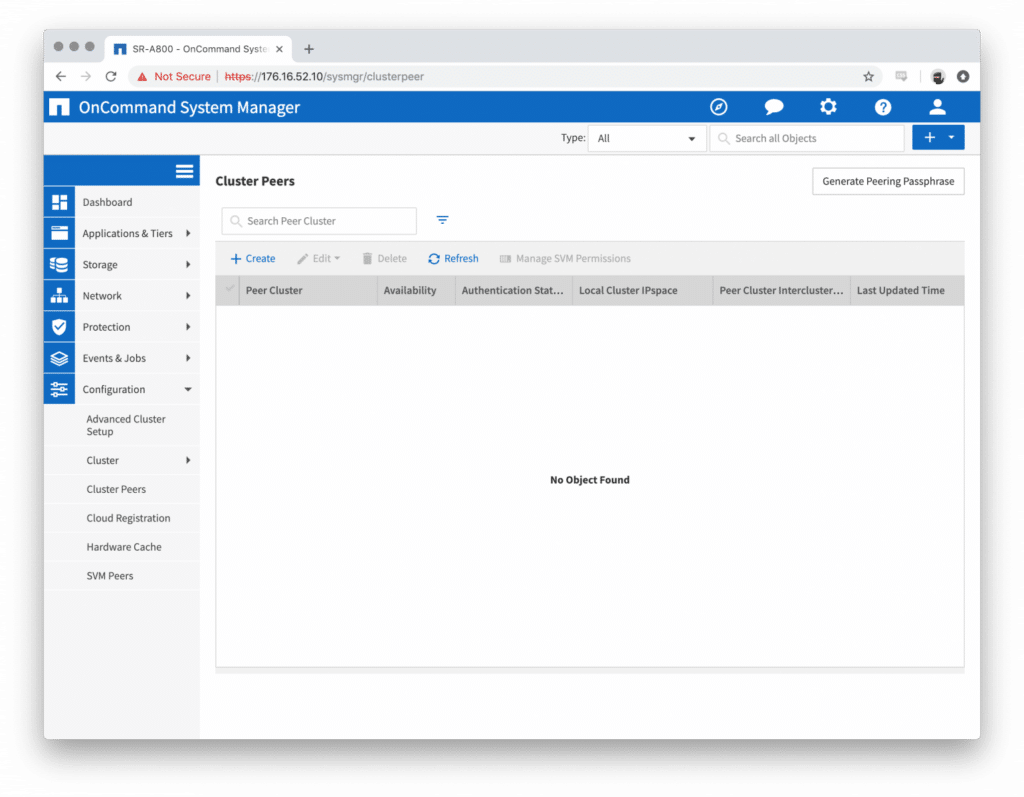Close the SR-A800 browser tab

click(x=280, y=49)
